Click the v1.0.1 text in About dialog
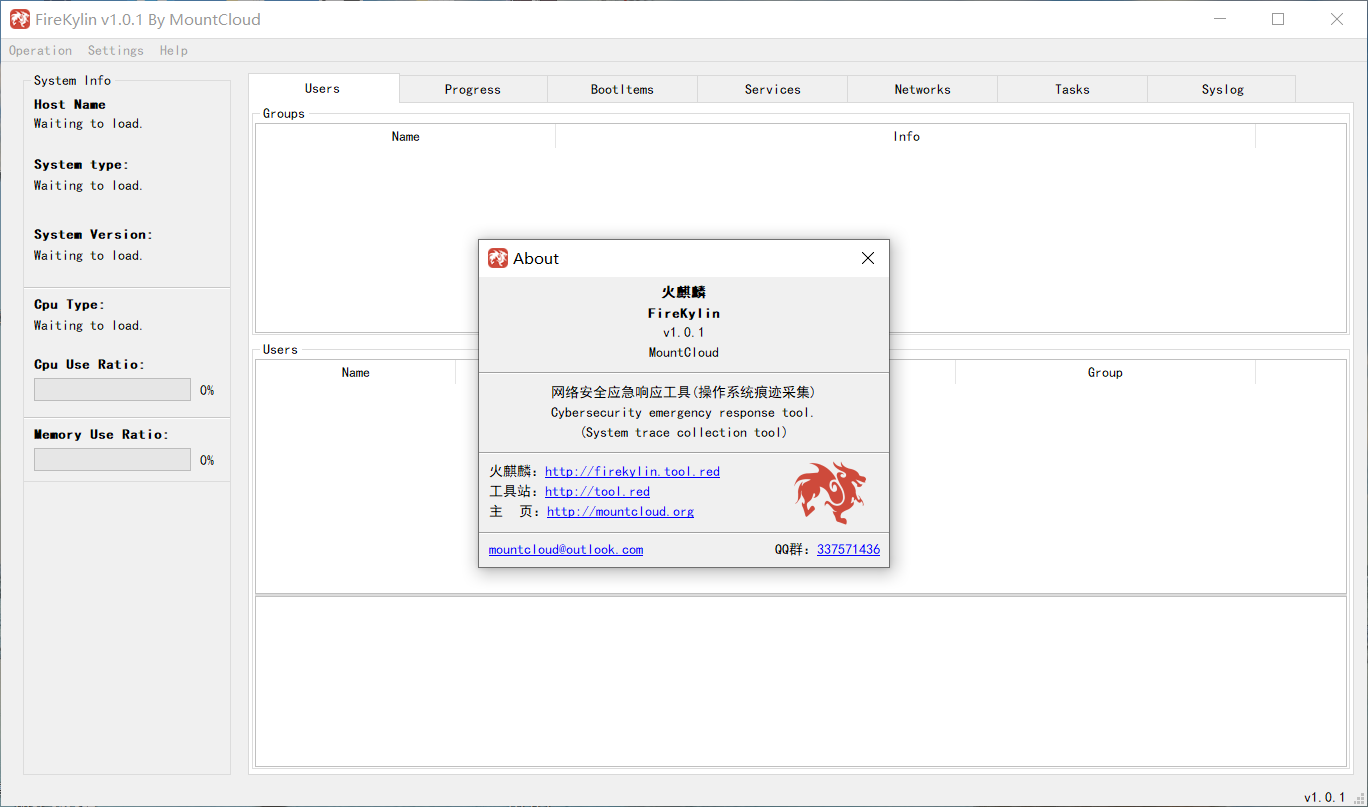The width and height of the screenshot is (1368, 807). (x=684, y=332)
